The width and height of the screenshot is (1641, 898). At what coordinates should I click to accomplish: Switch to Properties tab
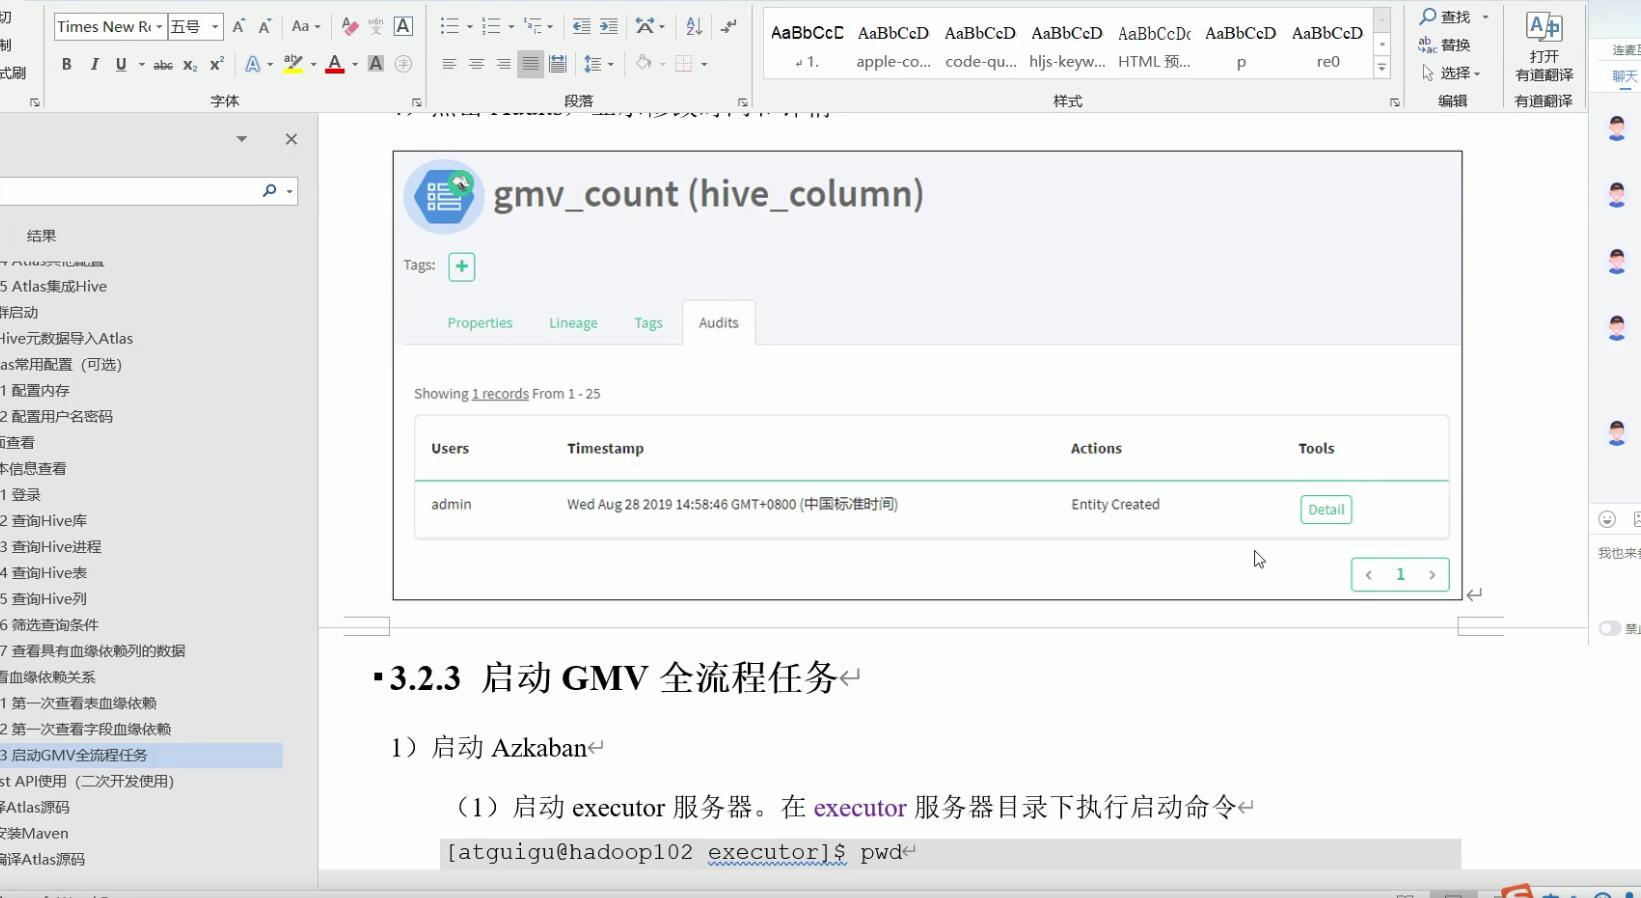(x=480, y=323)
